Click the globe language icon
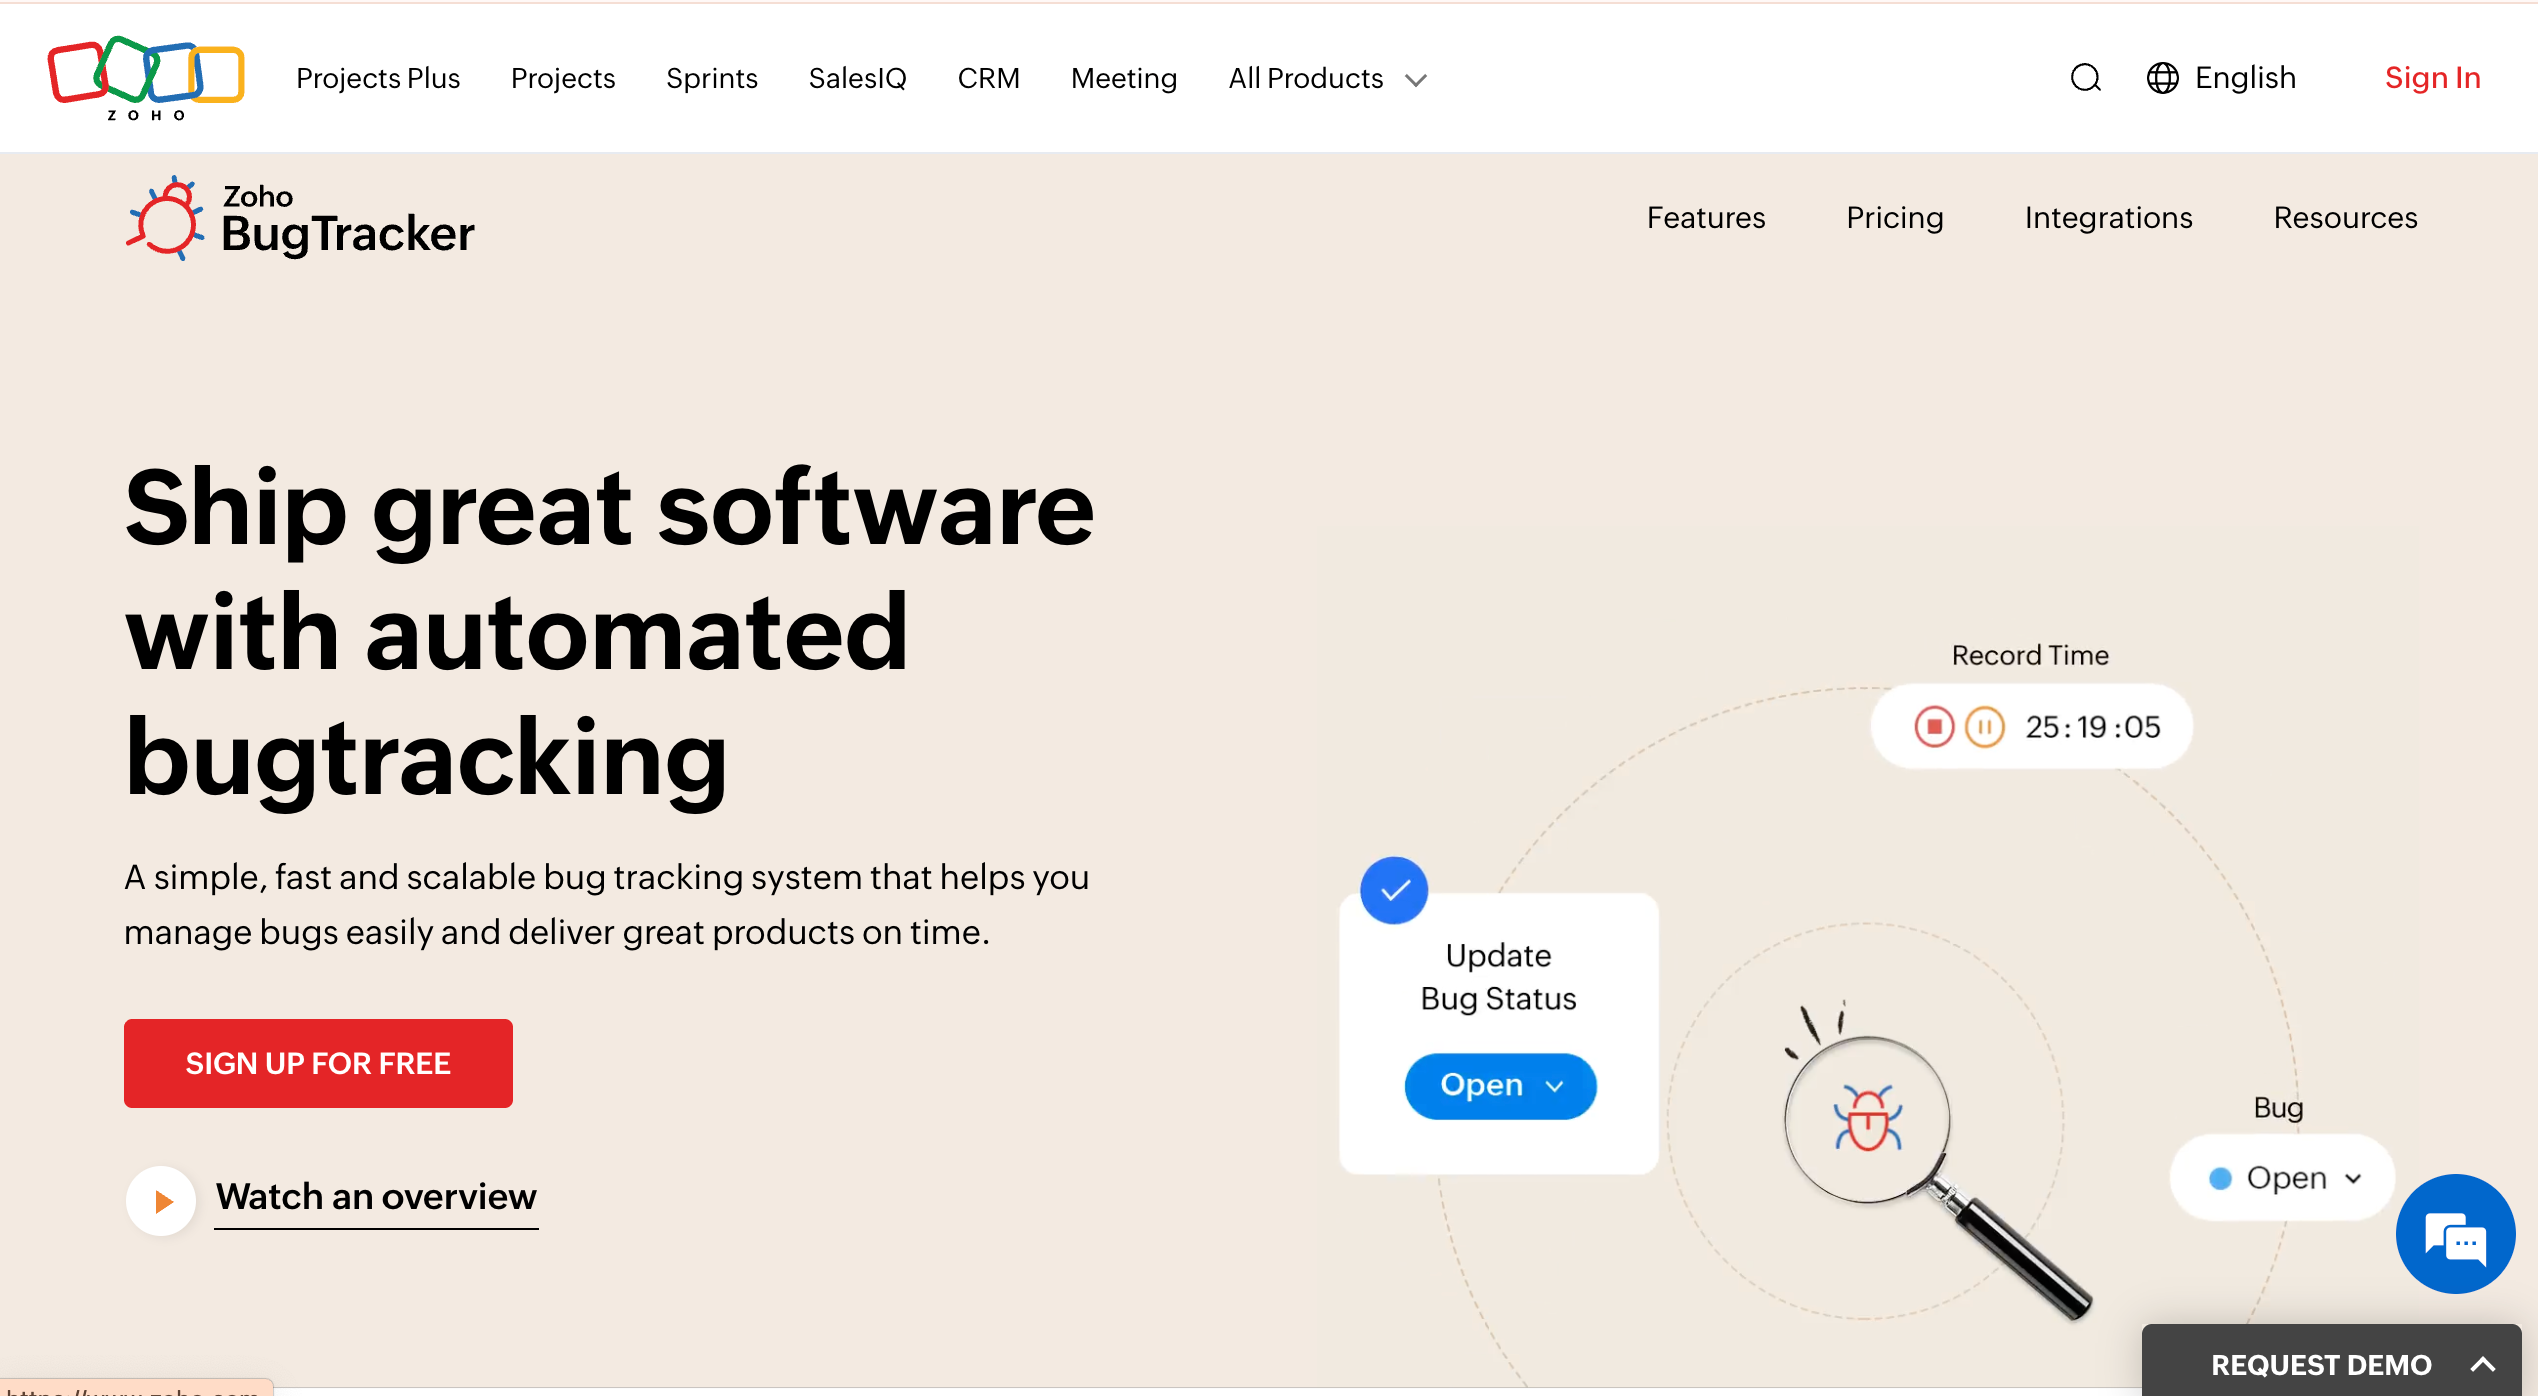2538x1396 pixels. 2162,78
